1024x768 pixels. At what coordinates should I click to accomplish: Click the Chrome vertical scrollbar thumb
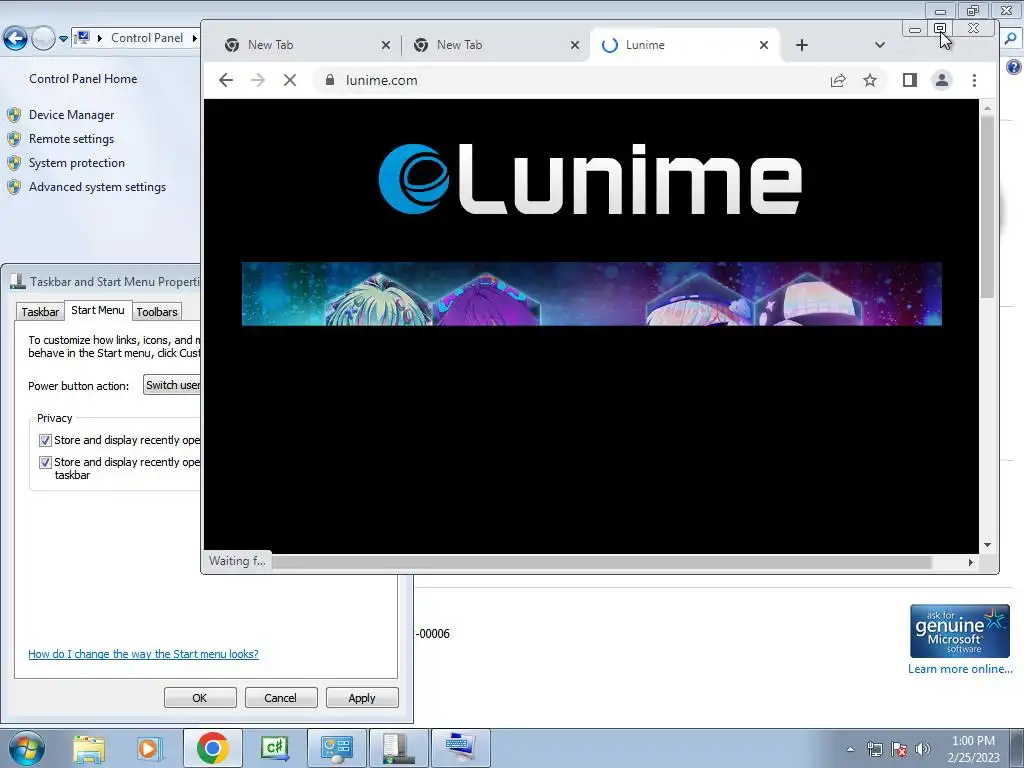point(987,207)
